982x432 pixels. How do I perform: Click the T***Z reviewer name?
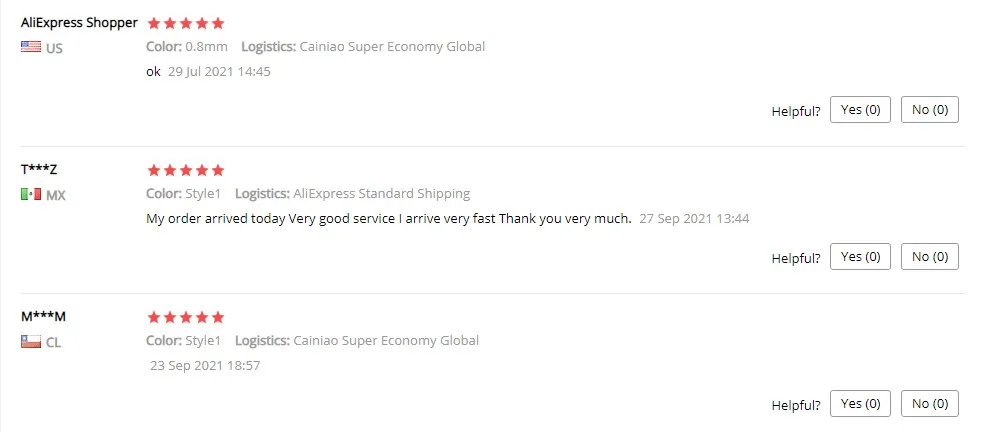[39, 170]
